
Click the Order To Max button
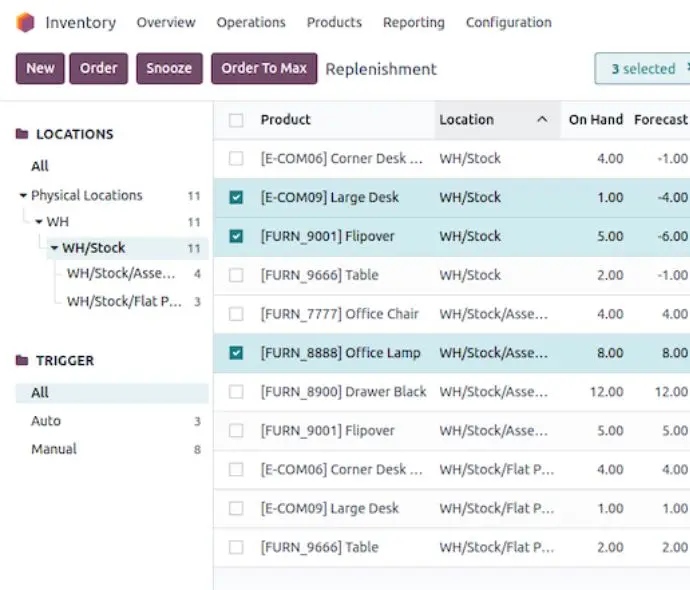pyautogui.click(x=264, y=68)
